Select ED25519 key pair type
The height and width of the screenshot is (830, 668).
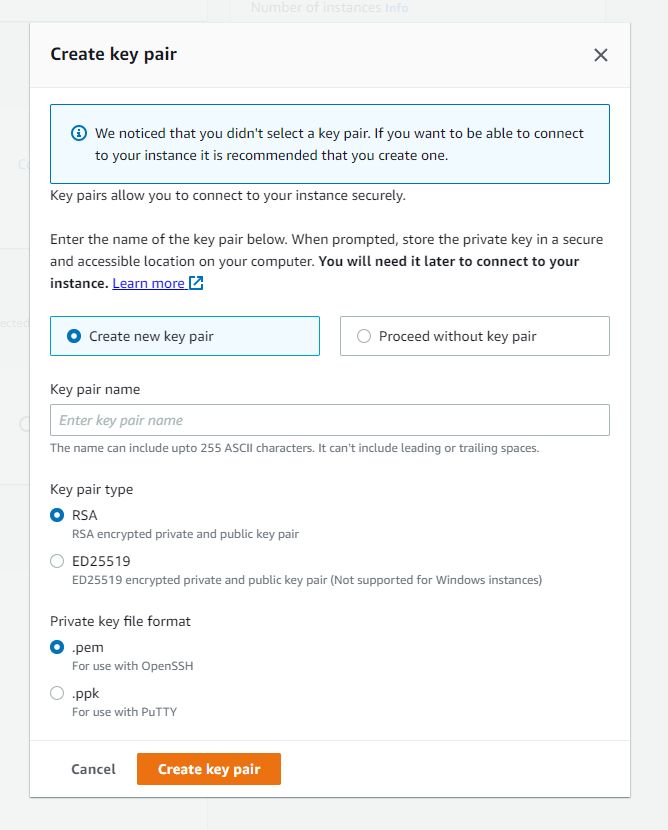57,561
